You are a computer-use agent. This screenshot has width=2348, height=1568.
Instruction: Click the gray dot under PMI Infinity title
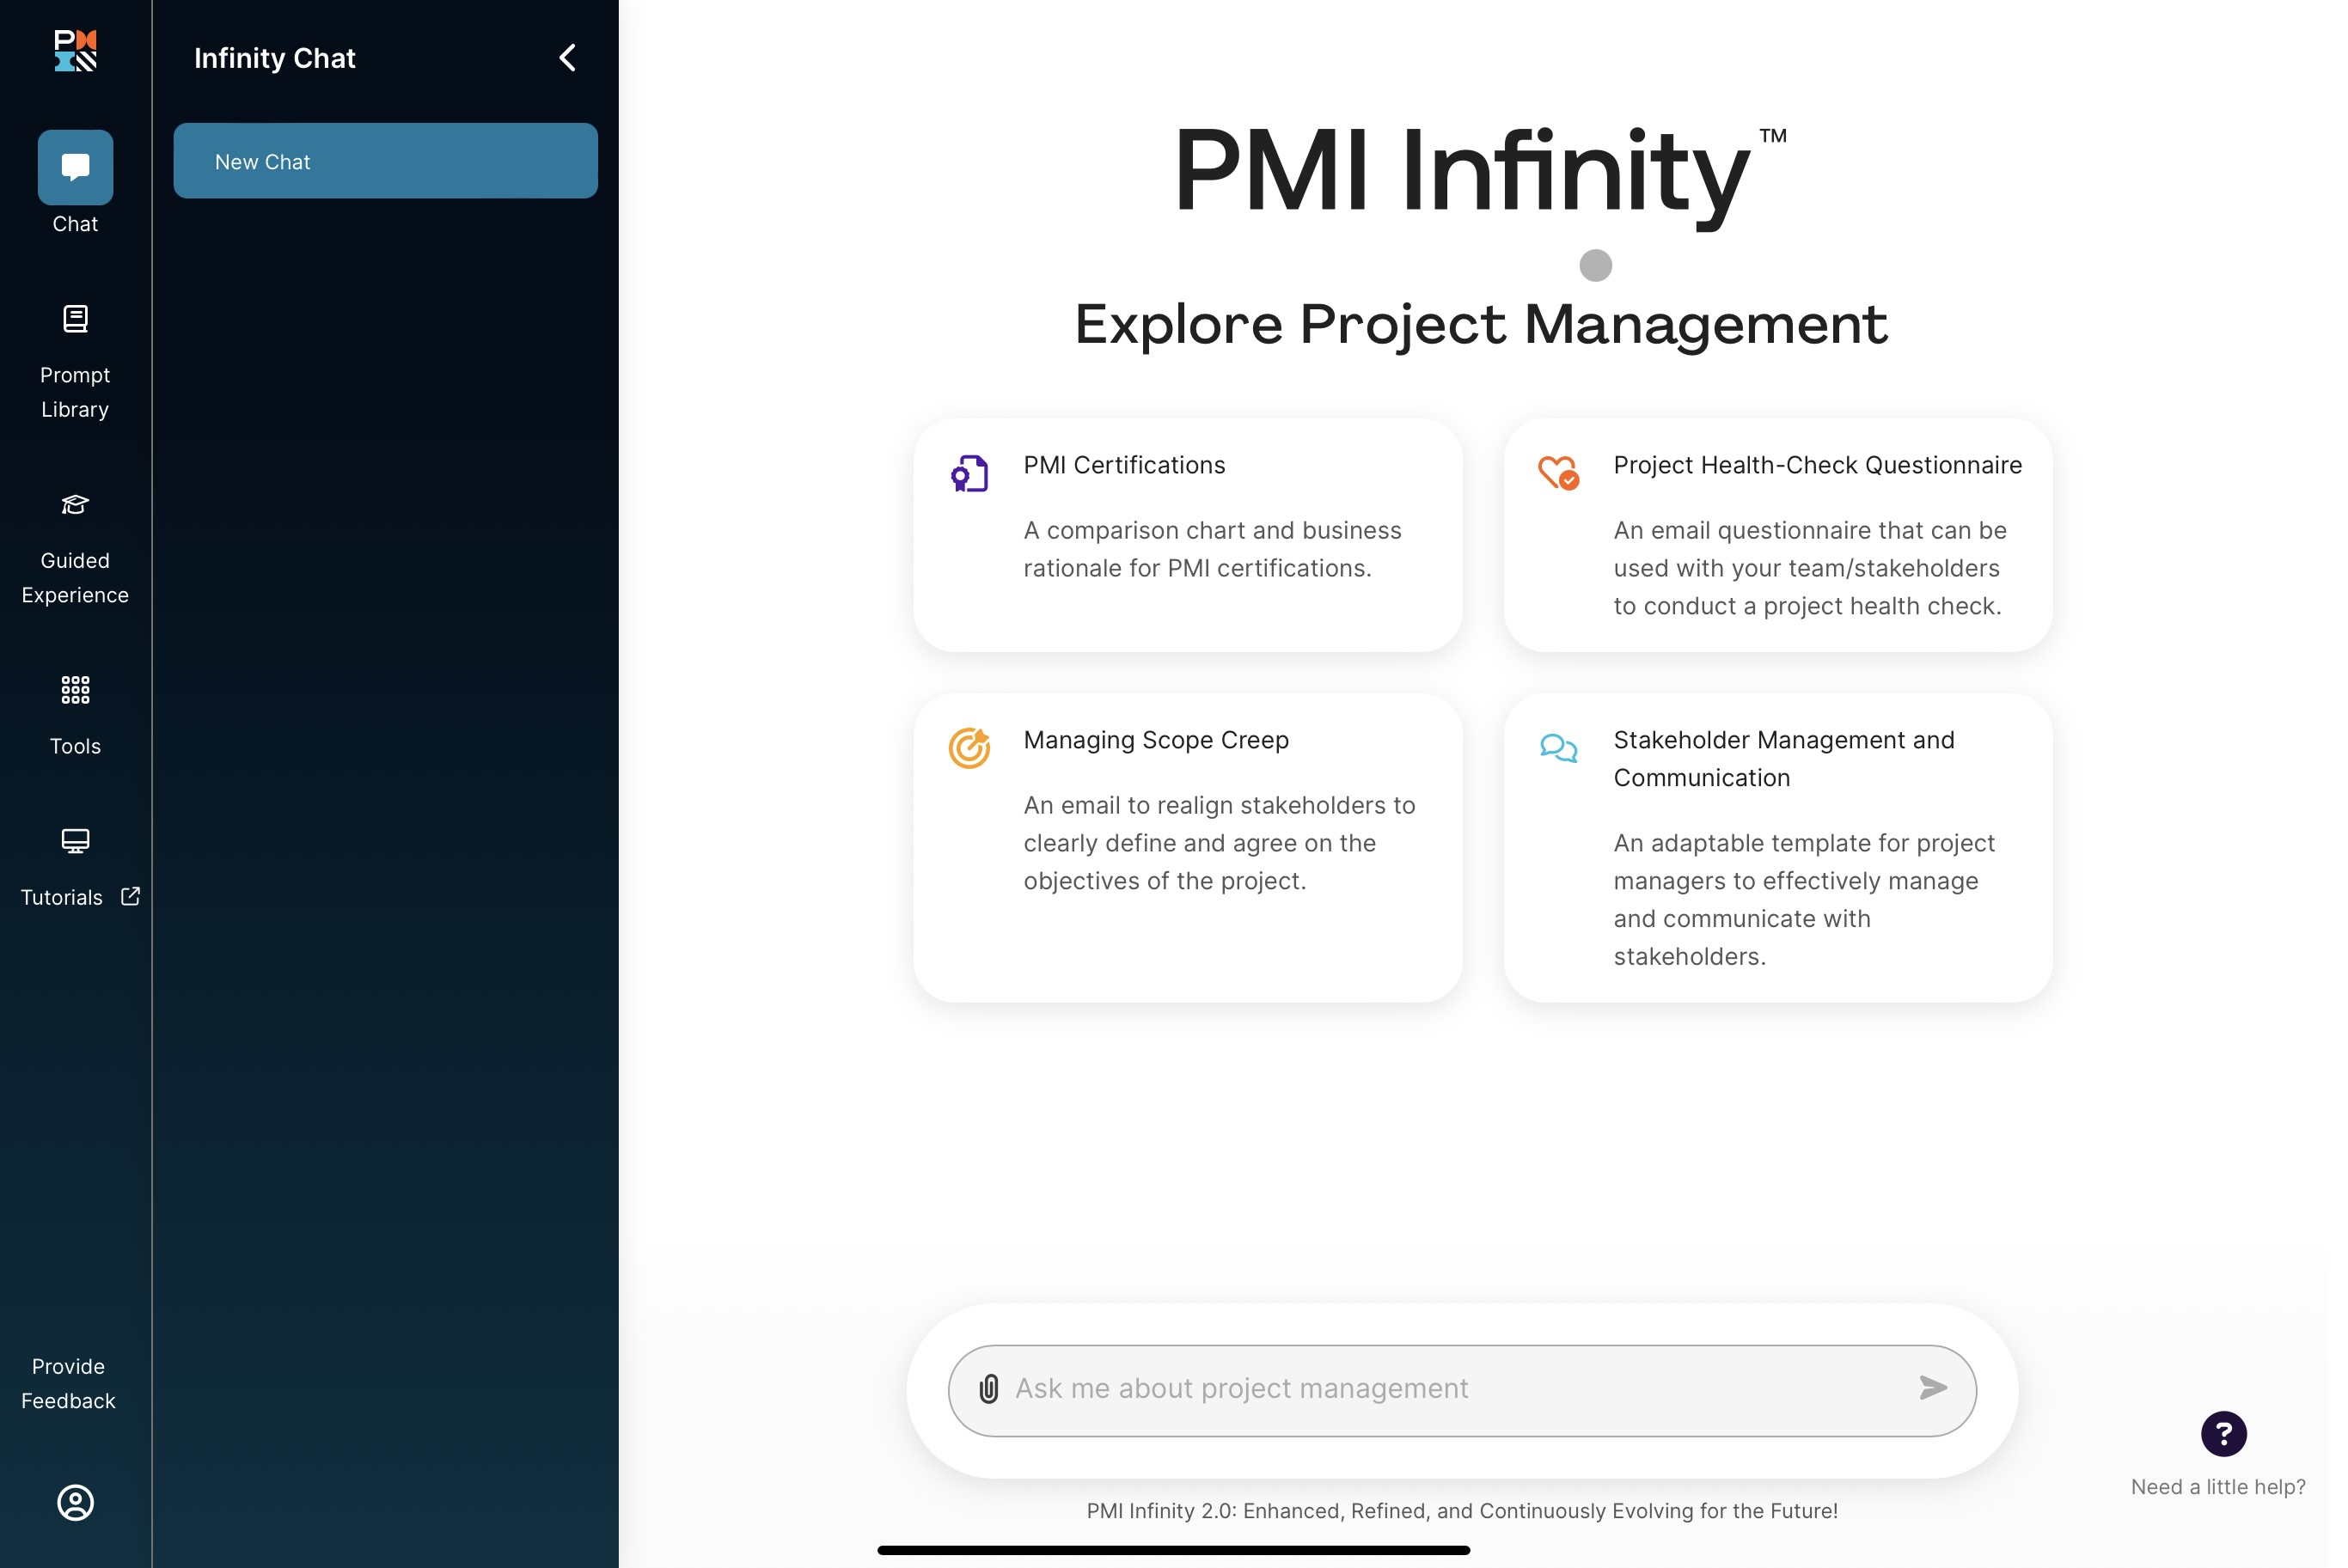point(1595,266)
